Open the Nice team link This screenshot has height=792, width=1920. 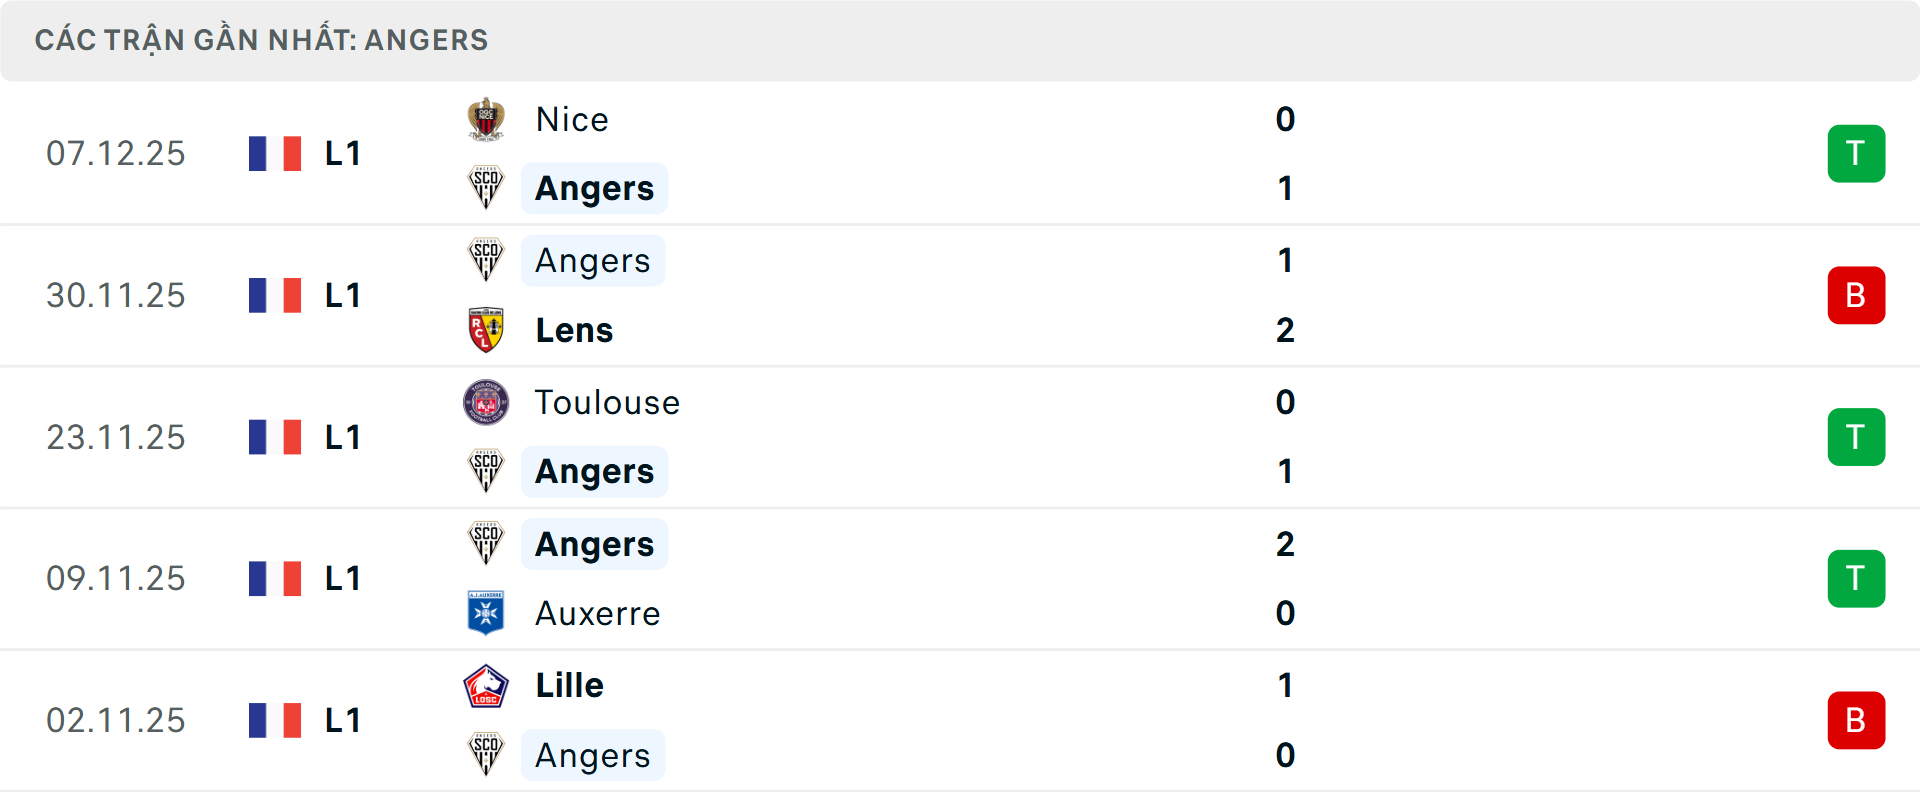(x=572, y=120)
